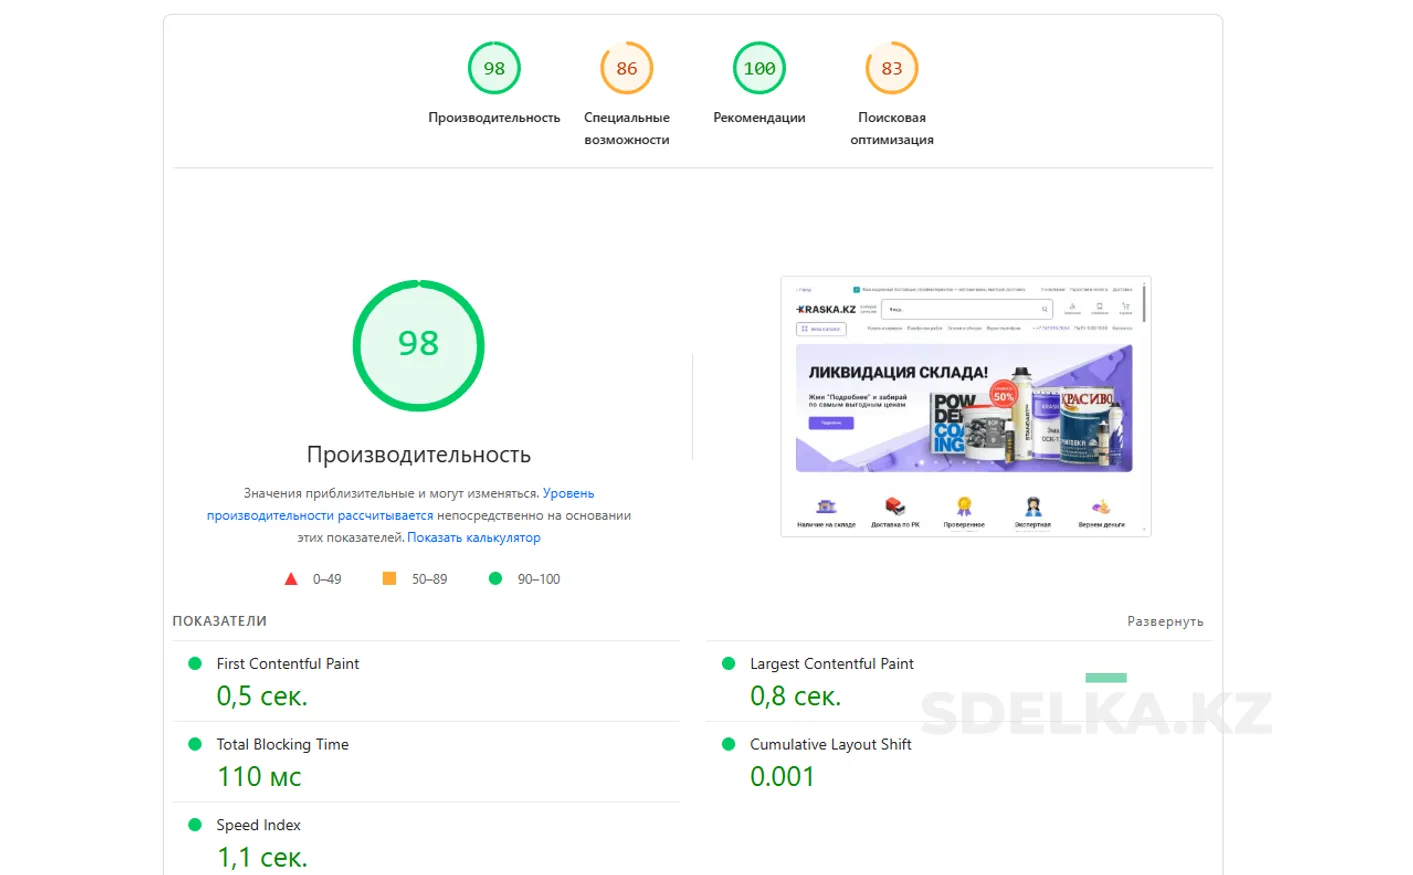The width and height of the screenshot is (1413, 875).
Task: Click the red triangle 0–49 legend icon
Action: pyautogui.click(x=291, y=579)
